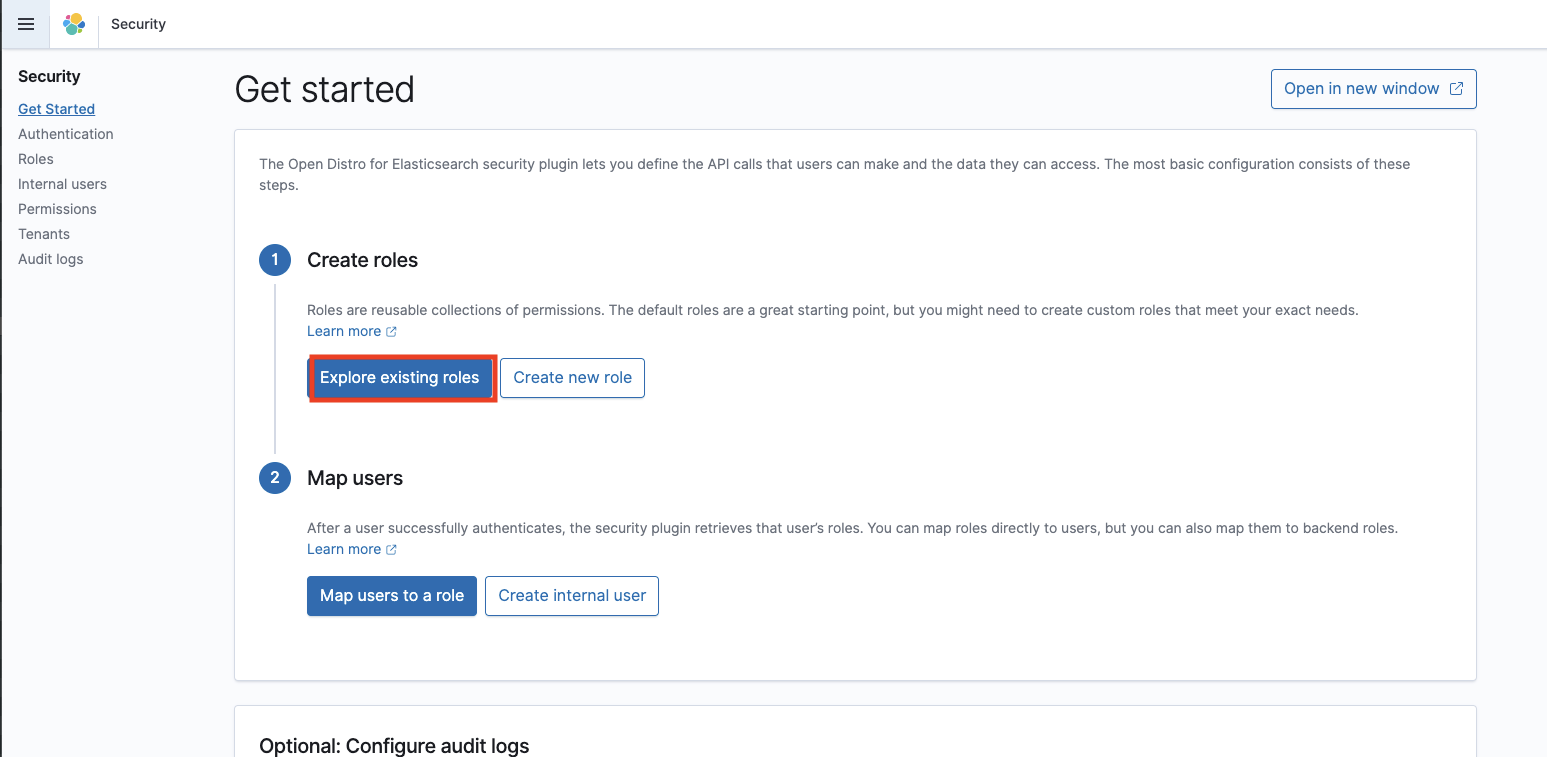1547x757 pixels.
Task: Go to Roles in the sidebar
Action: (36, 159)
